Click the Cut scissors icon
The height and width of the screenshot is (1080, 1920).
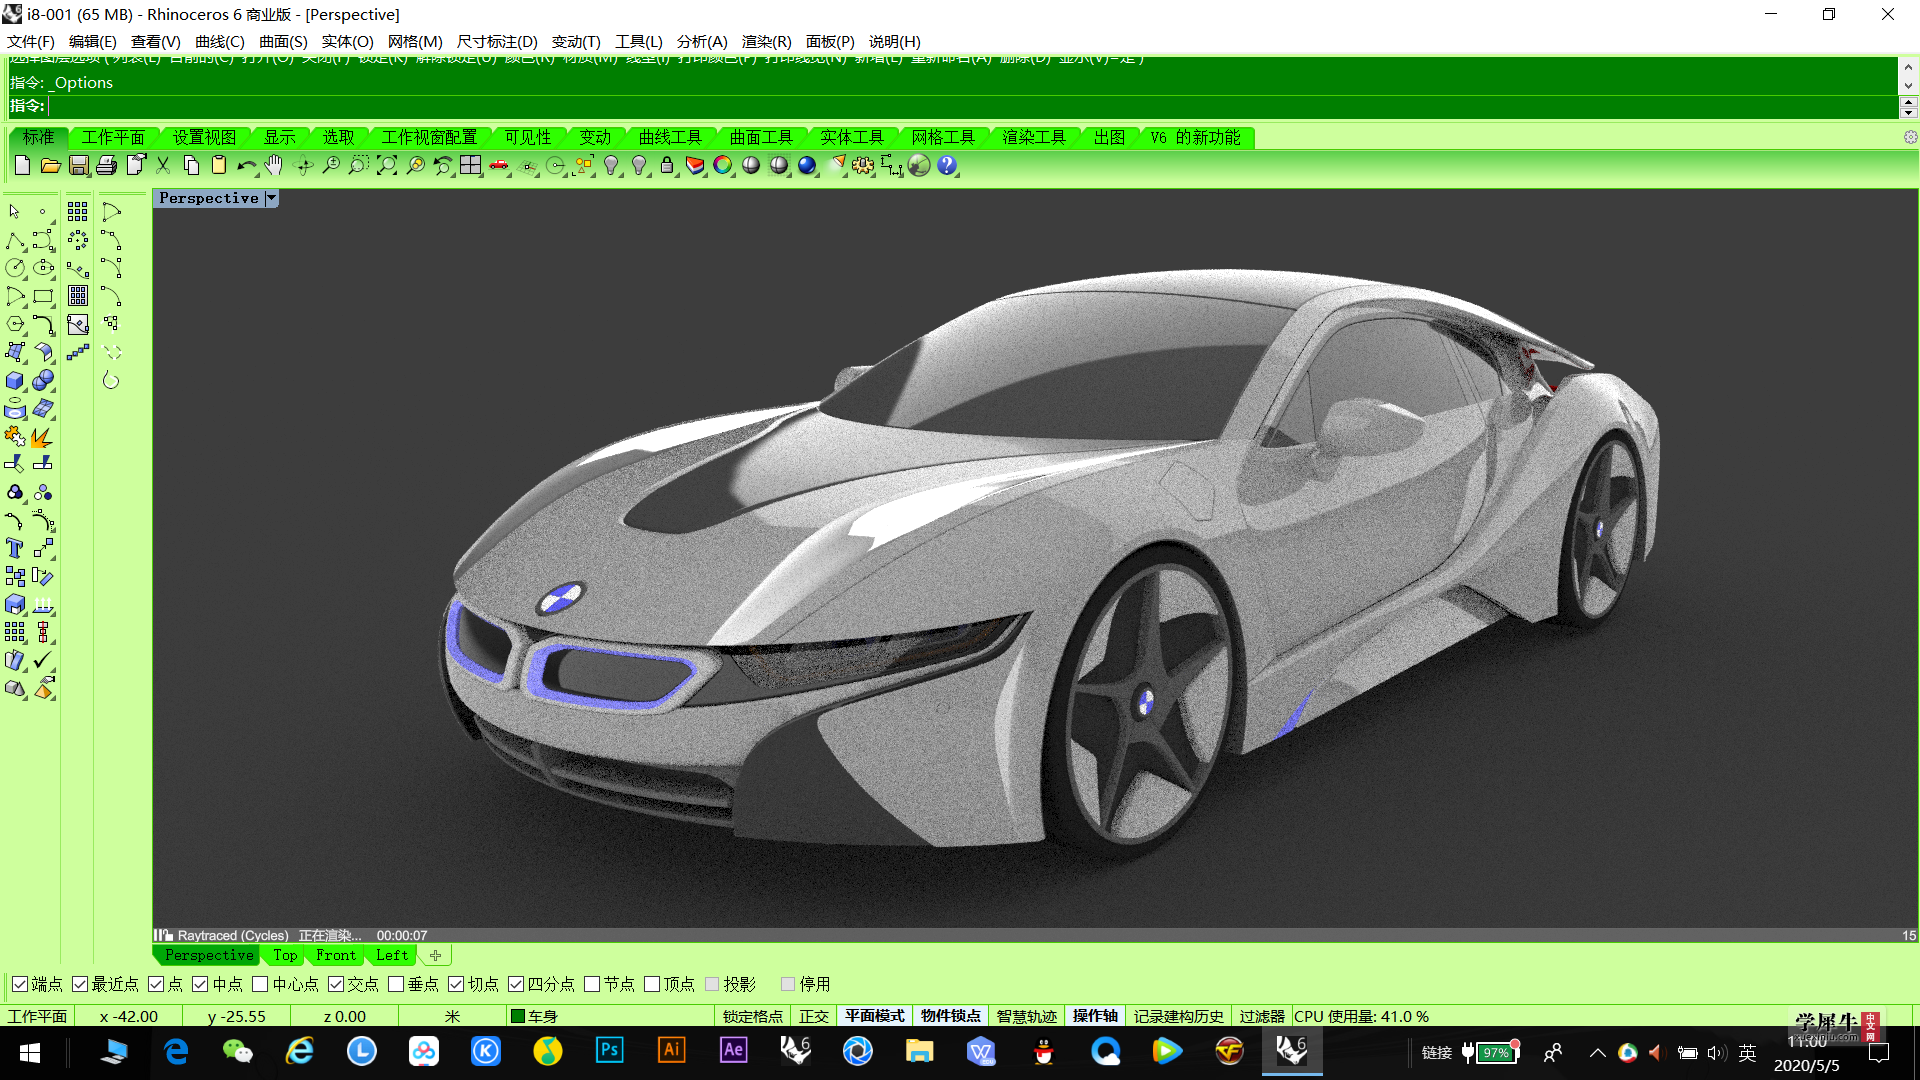tap(163, 165)
